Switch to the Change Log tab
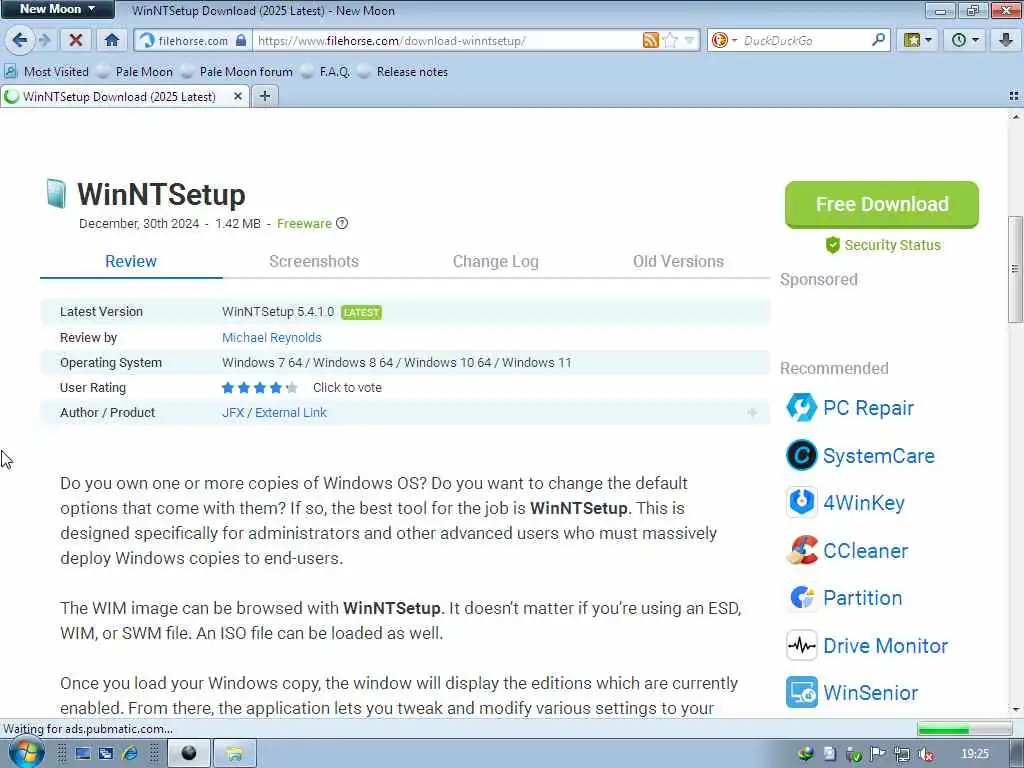Image resolution: width=1024 pixels, height=768 pixels. 496,261
